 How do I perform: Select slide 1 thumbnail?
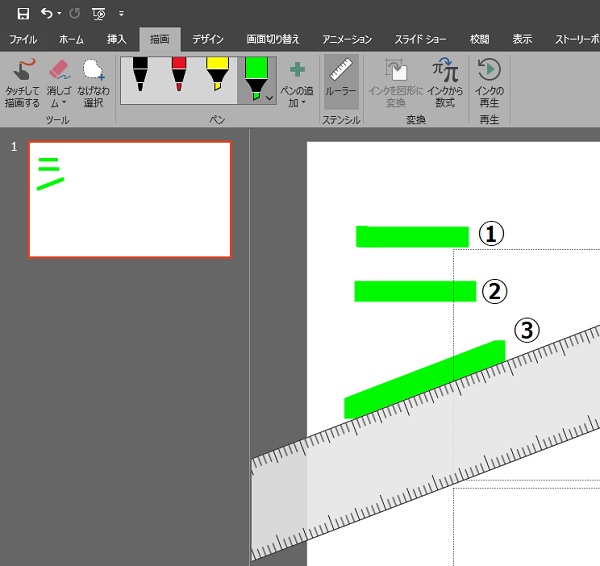point(130,199)
